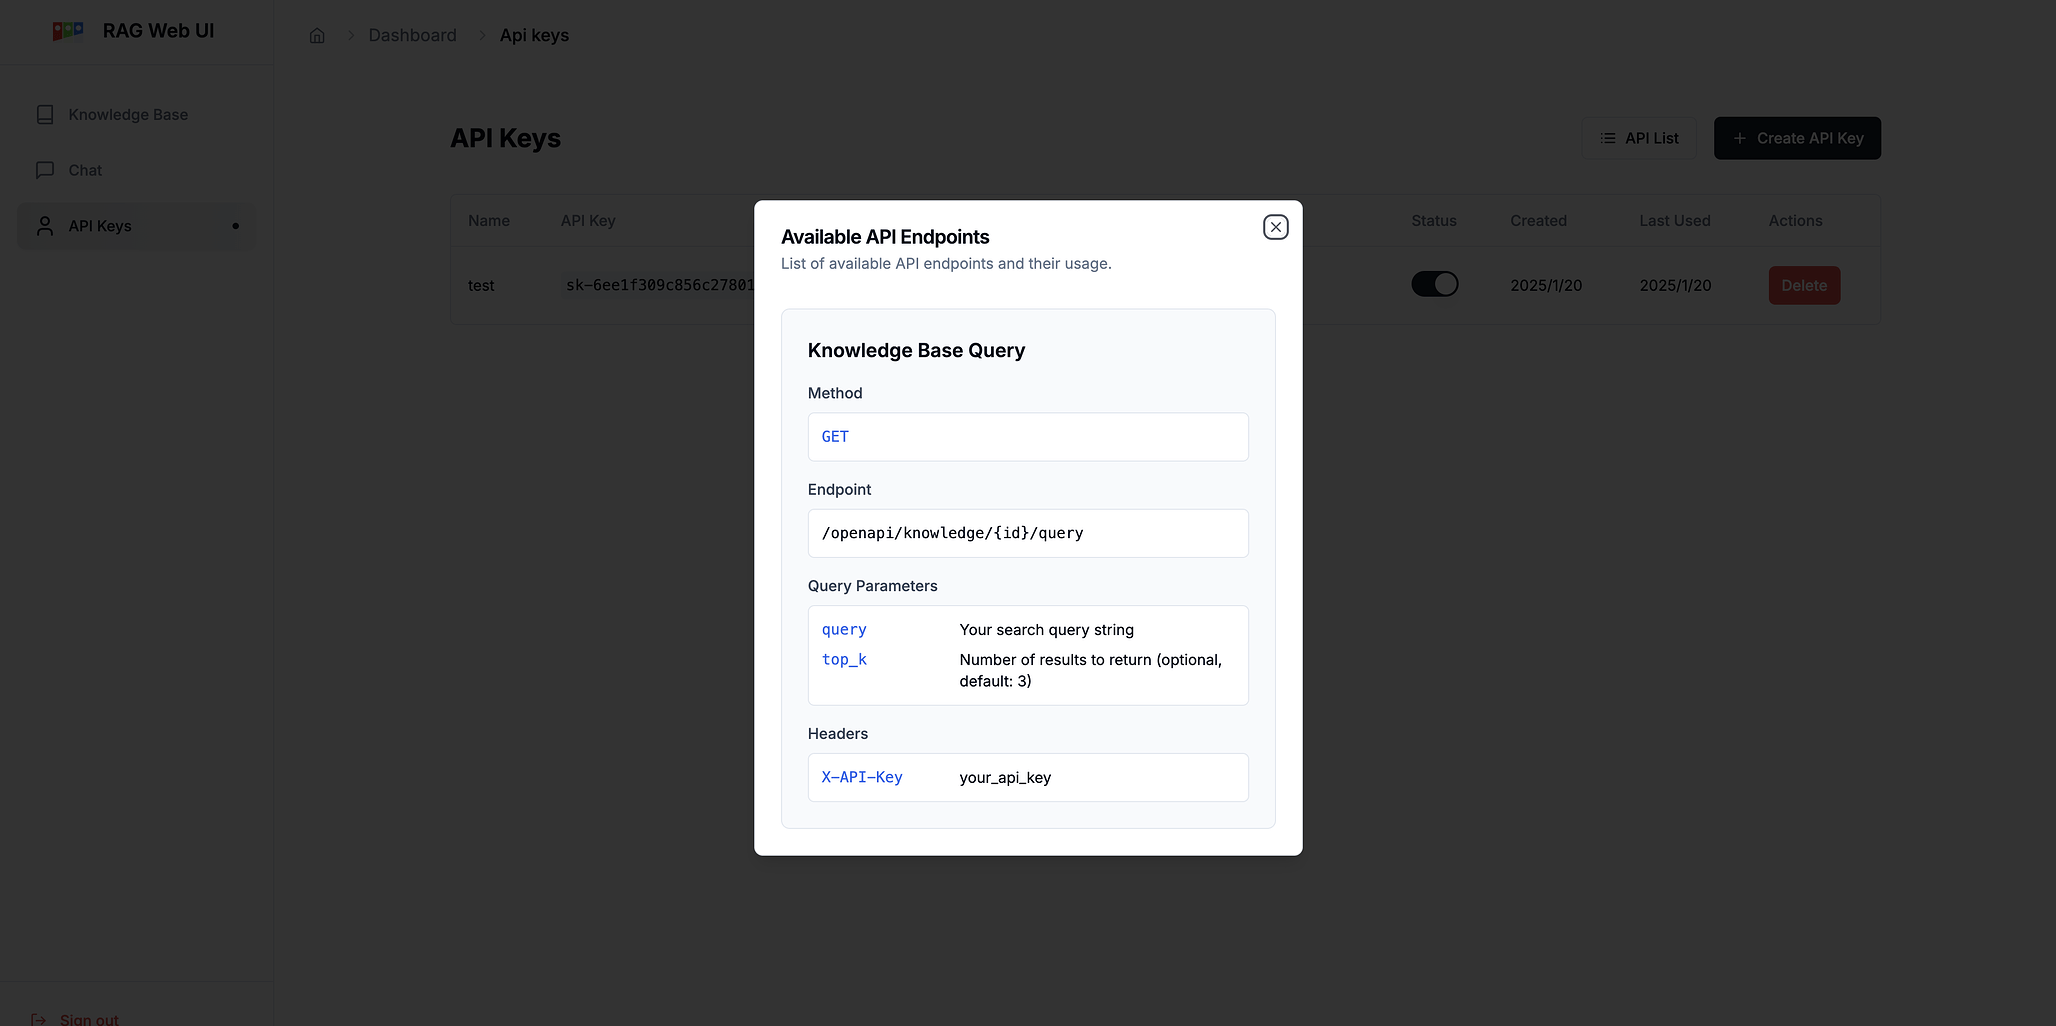Viewport: 2056px width, 1026px height.
Task: Click the Chat bubble icon in sidebar
Action: click(x=45, y=170)
